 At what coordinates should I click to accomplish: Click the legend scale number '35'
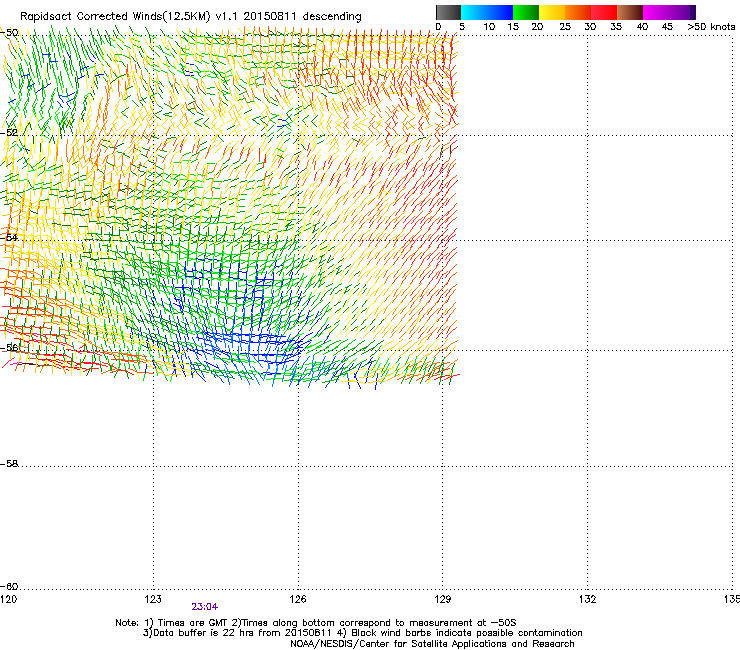click(x=616, y=27)
